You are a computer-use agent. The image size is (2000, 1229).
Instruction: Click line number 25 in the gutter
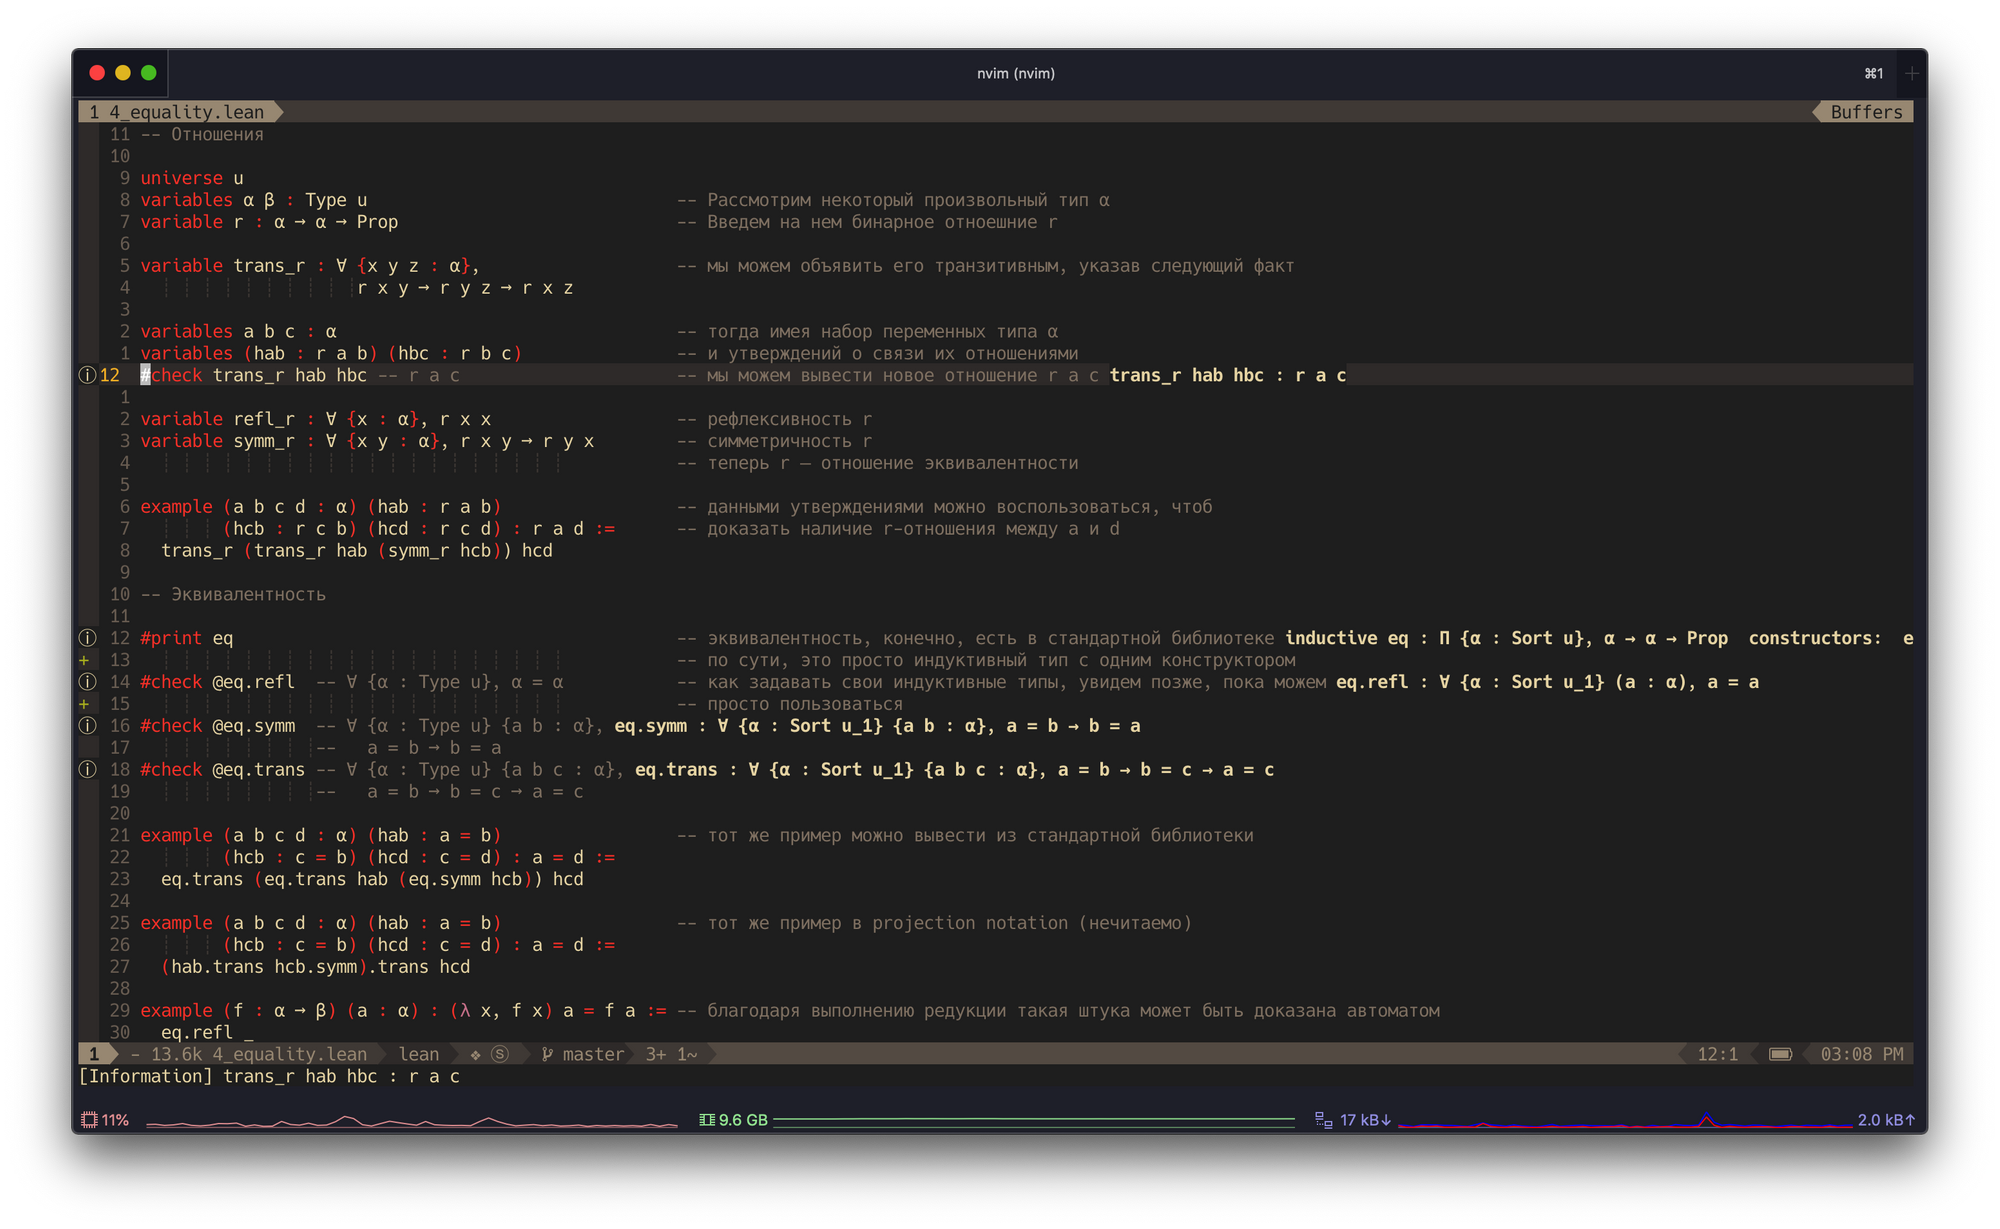[120, 924]
